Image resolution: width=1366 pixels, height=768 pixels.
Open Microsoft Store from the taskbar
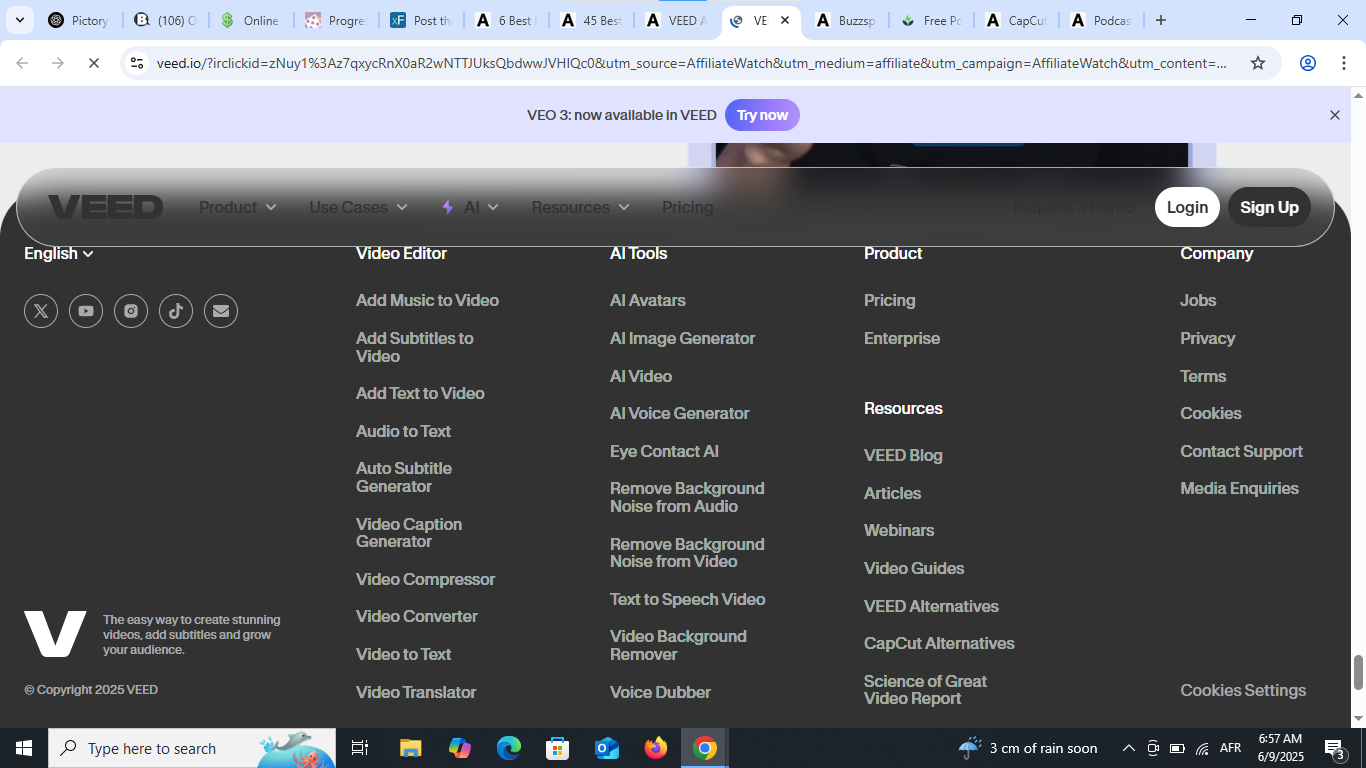pos(558,748)
